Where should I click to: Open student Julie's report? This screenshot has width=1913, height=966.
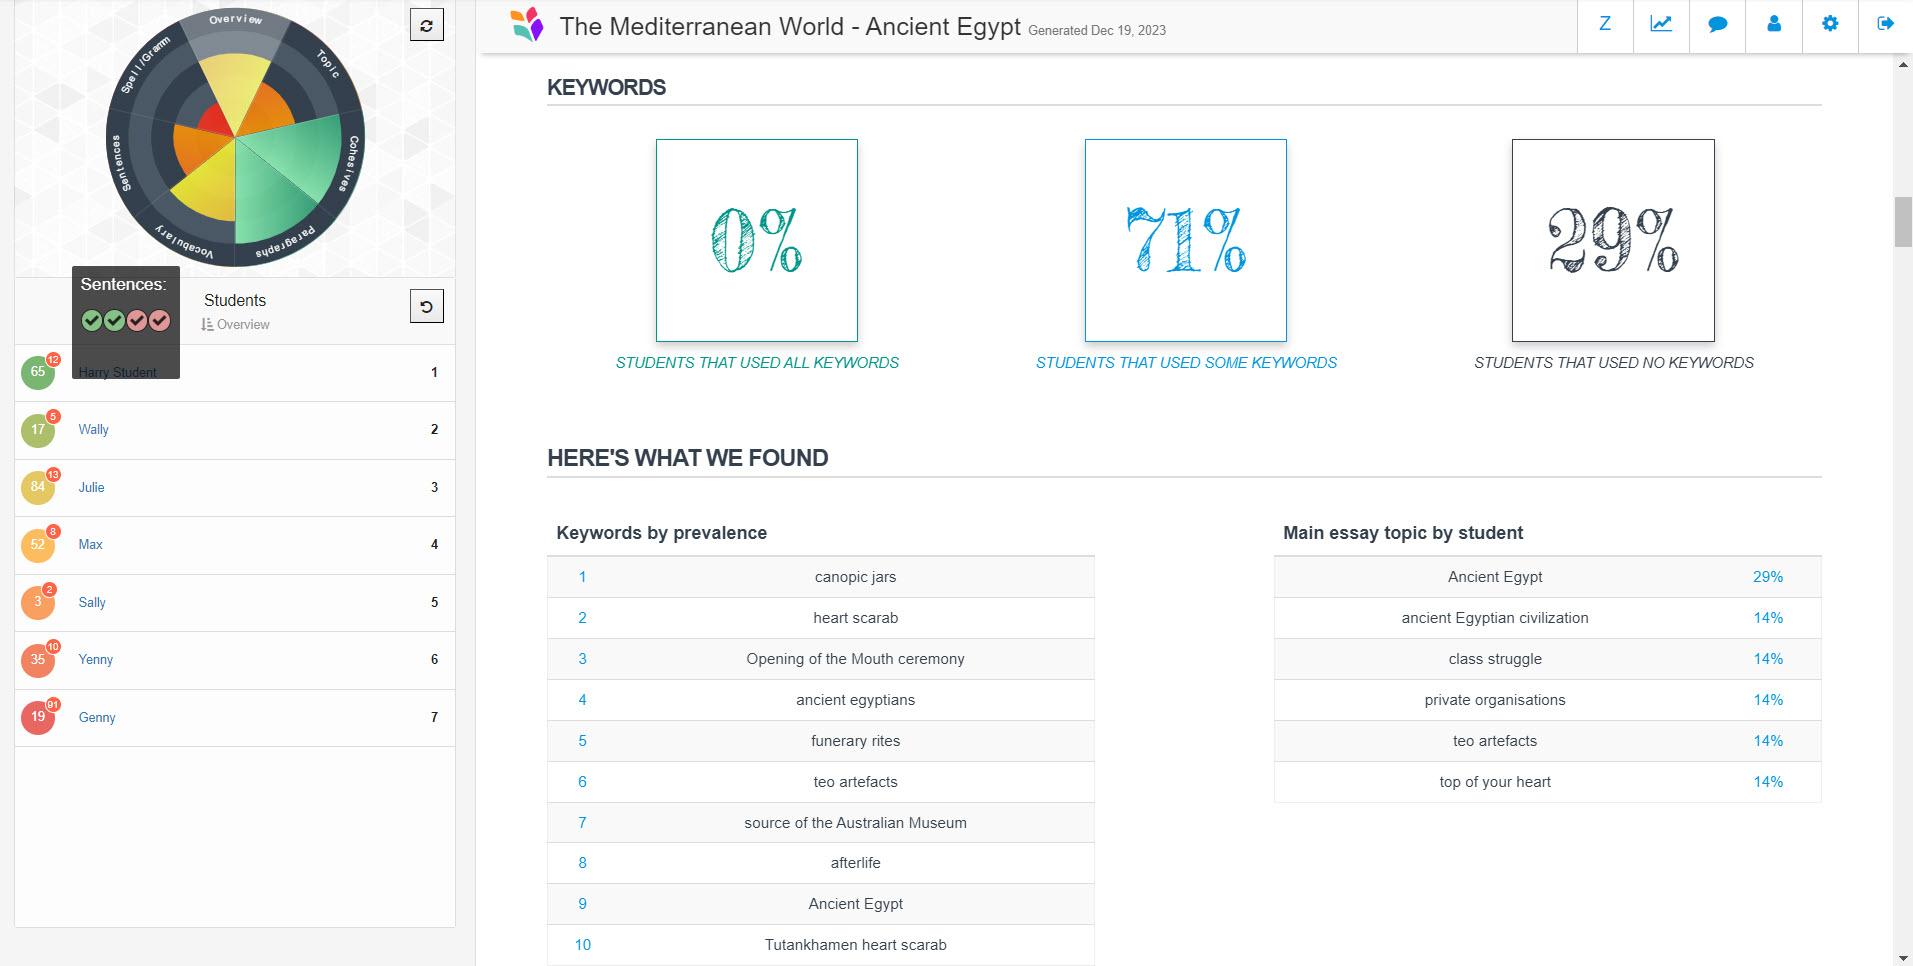pos(92,488)
